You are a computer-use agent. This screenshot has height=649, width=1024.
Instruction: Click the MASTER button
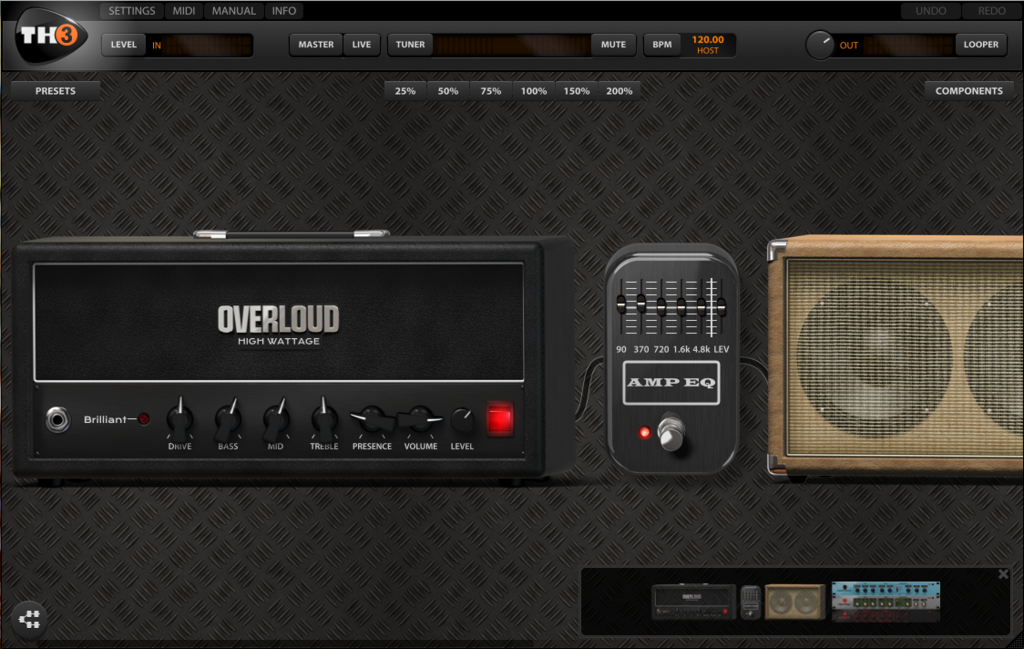pyautogui.click(x=316, y=44)
